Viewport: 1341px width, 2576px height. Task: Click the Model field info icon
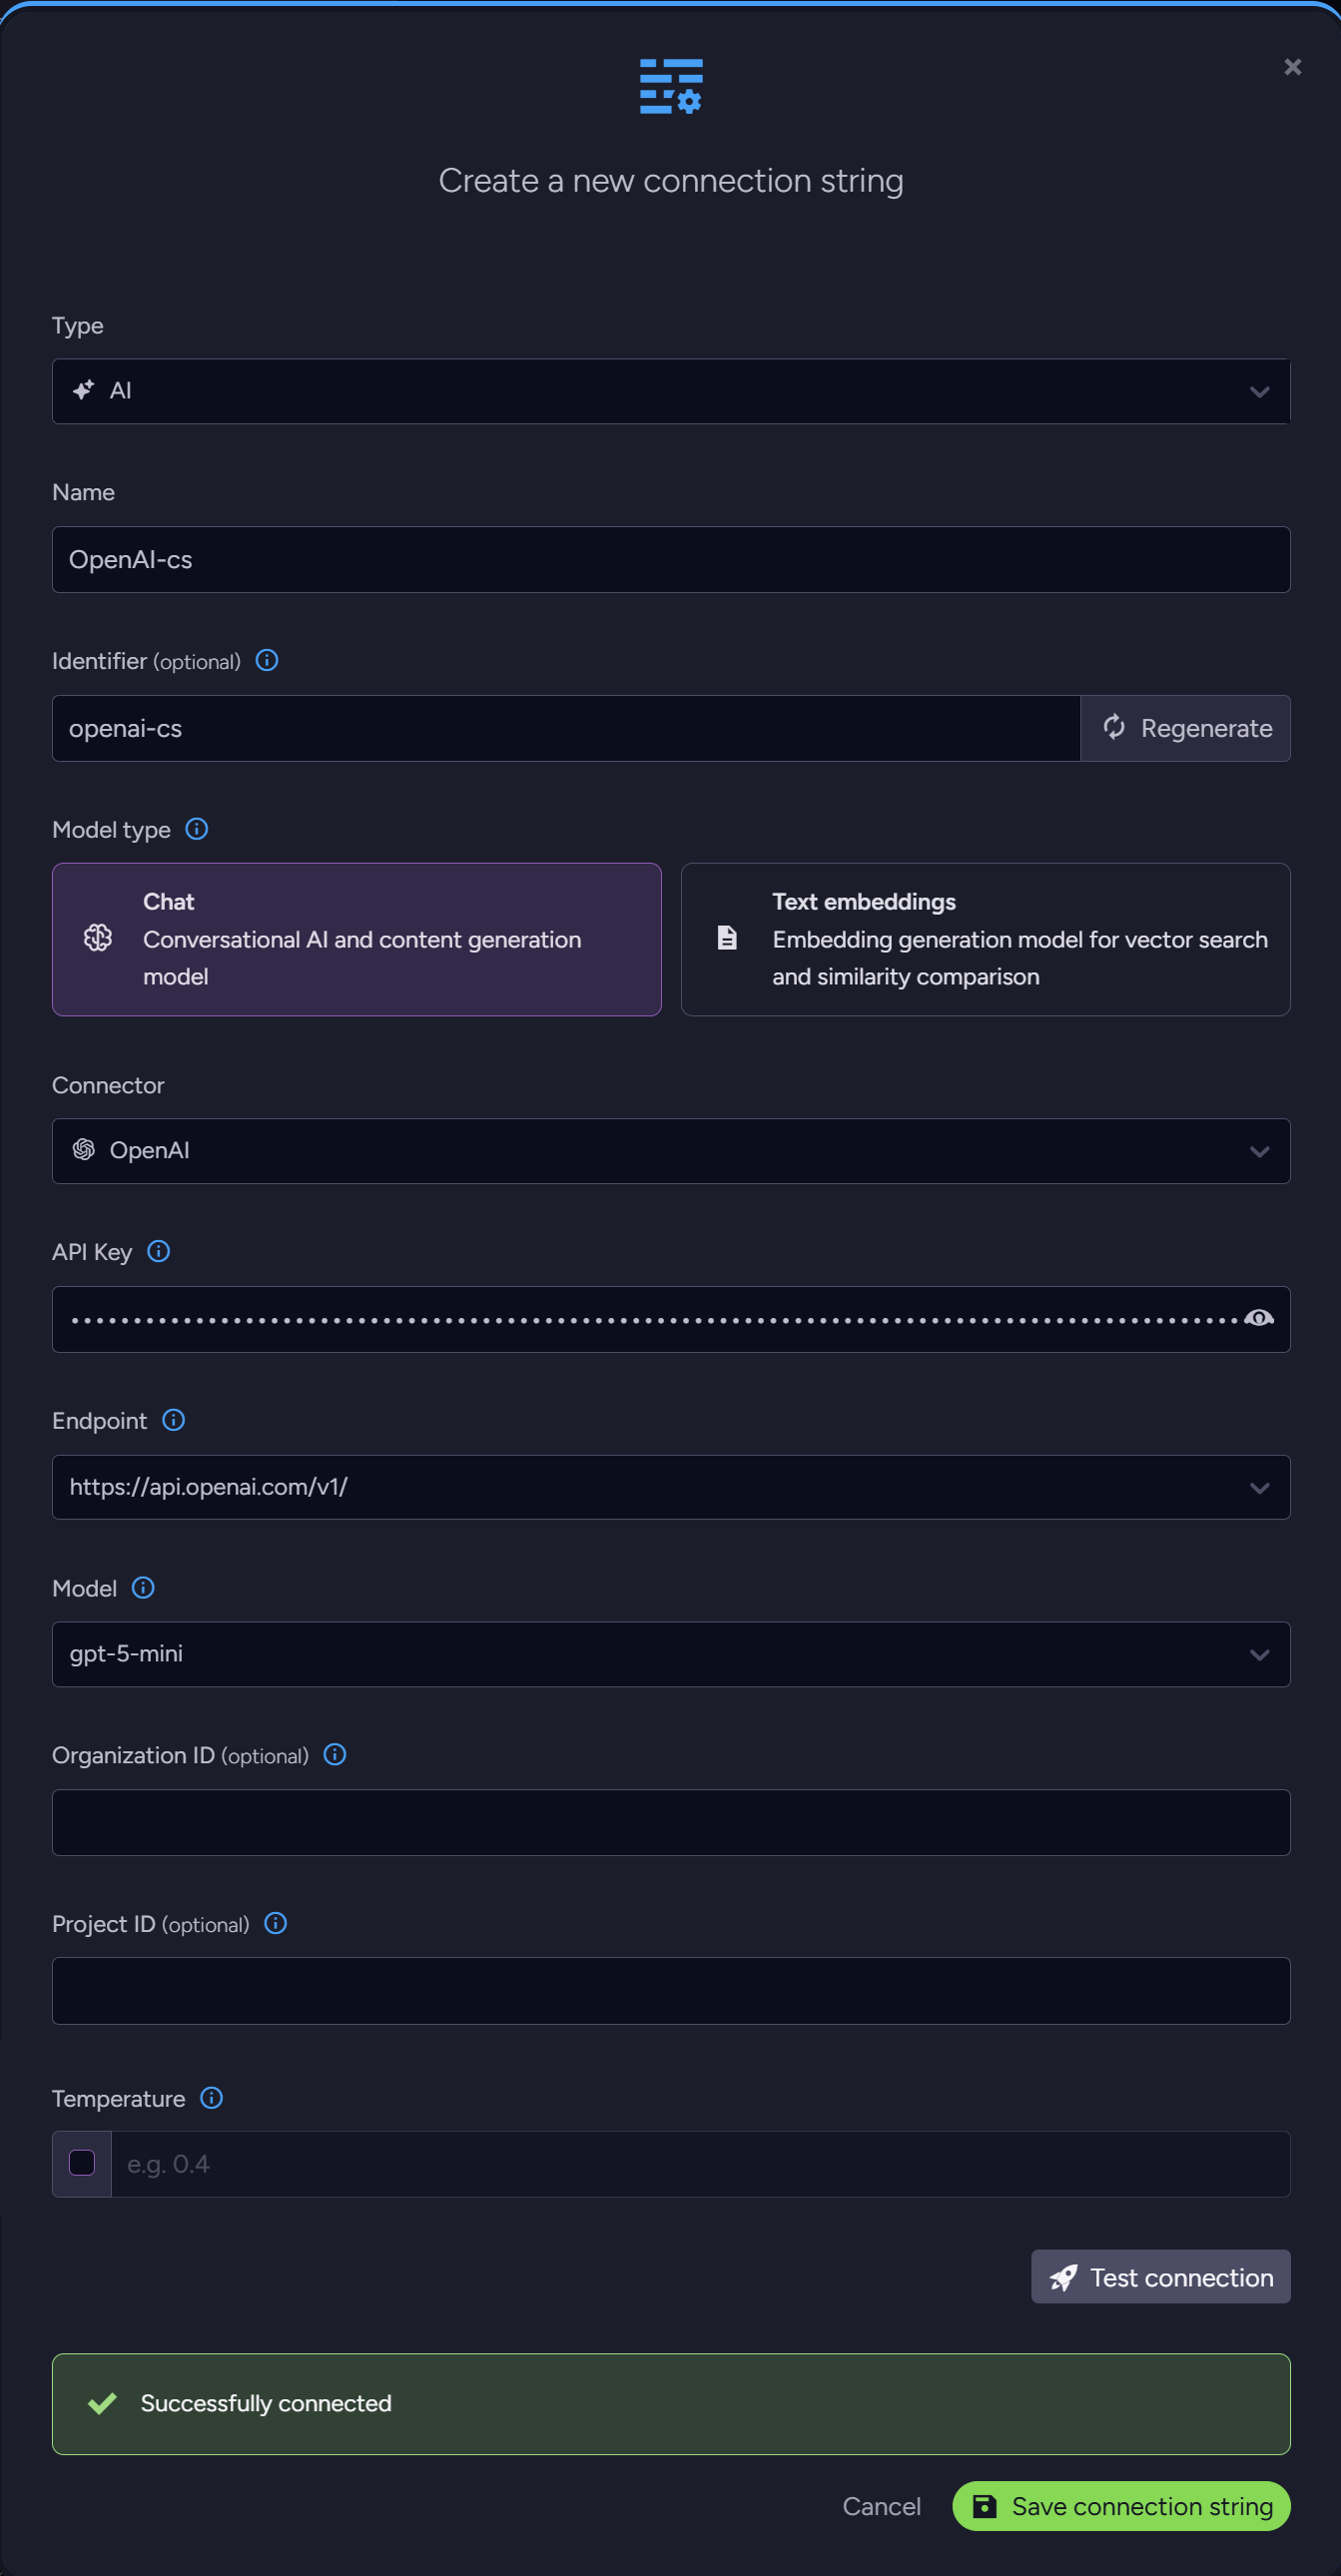pos(144,1588)
